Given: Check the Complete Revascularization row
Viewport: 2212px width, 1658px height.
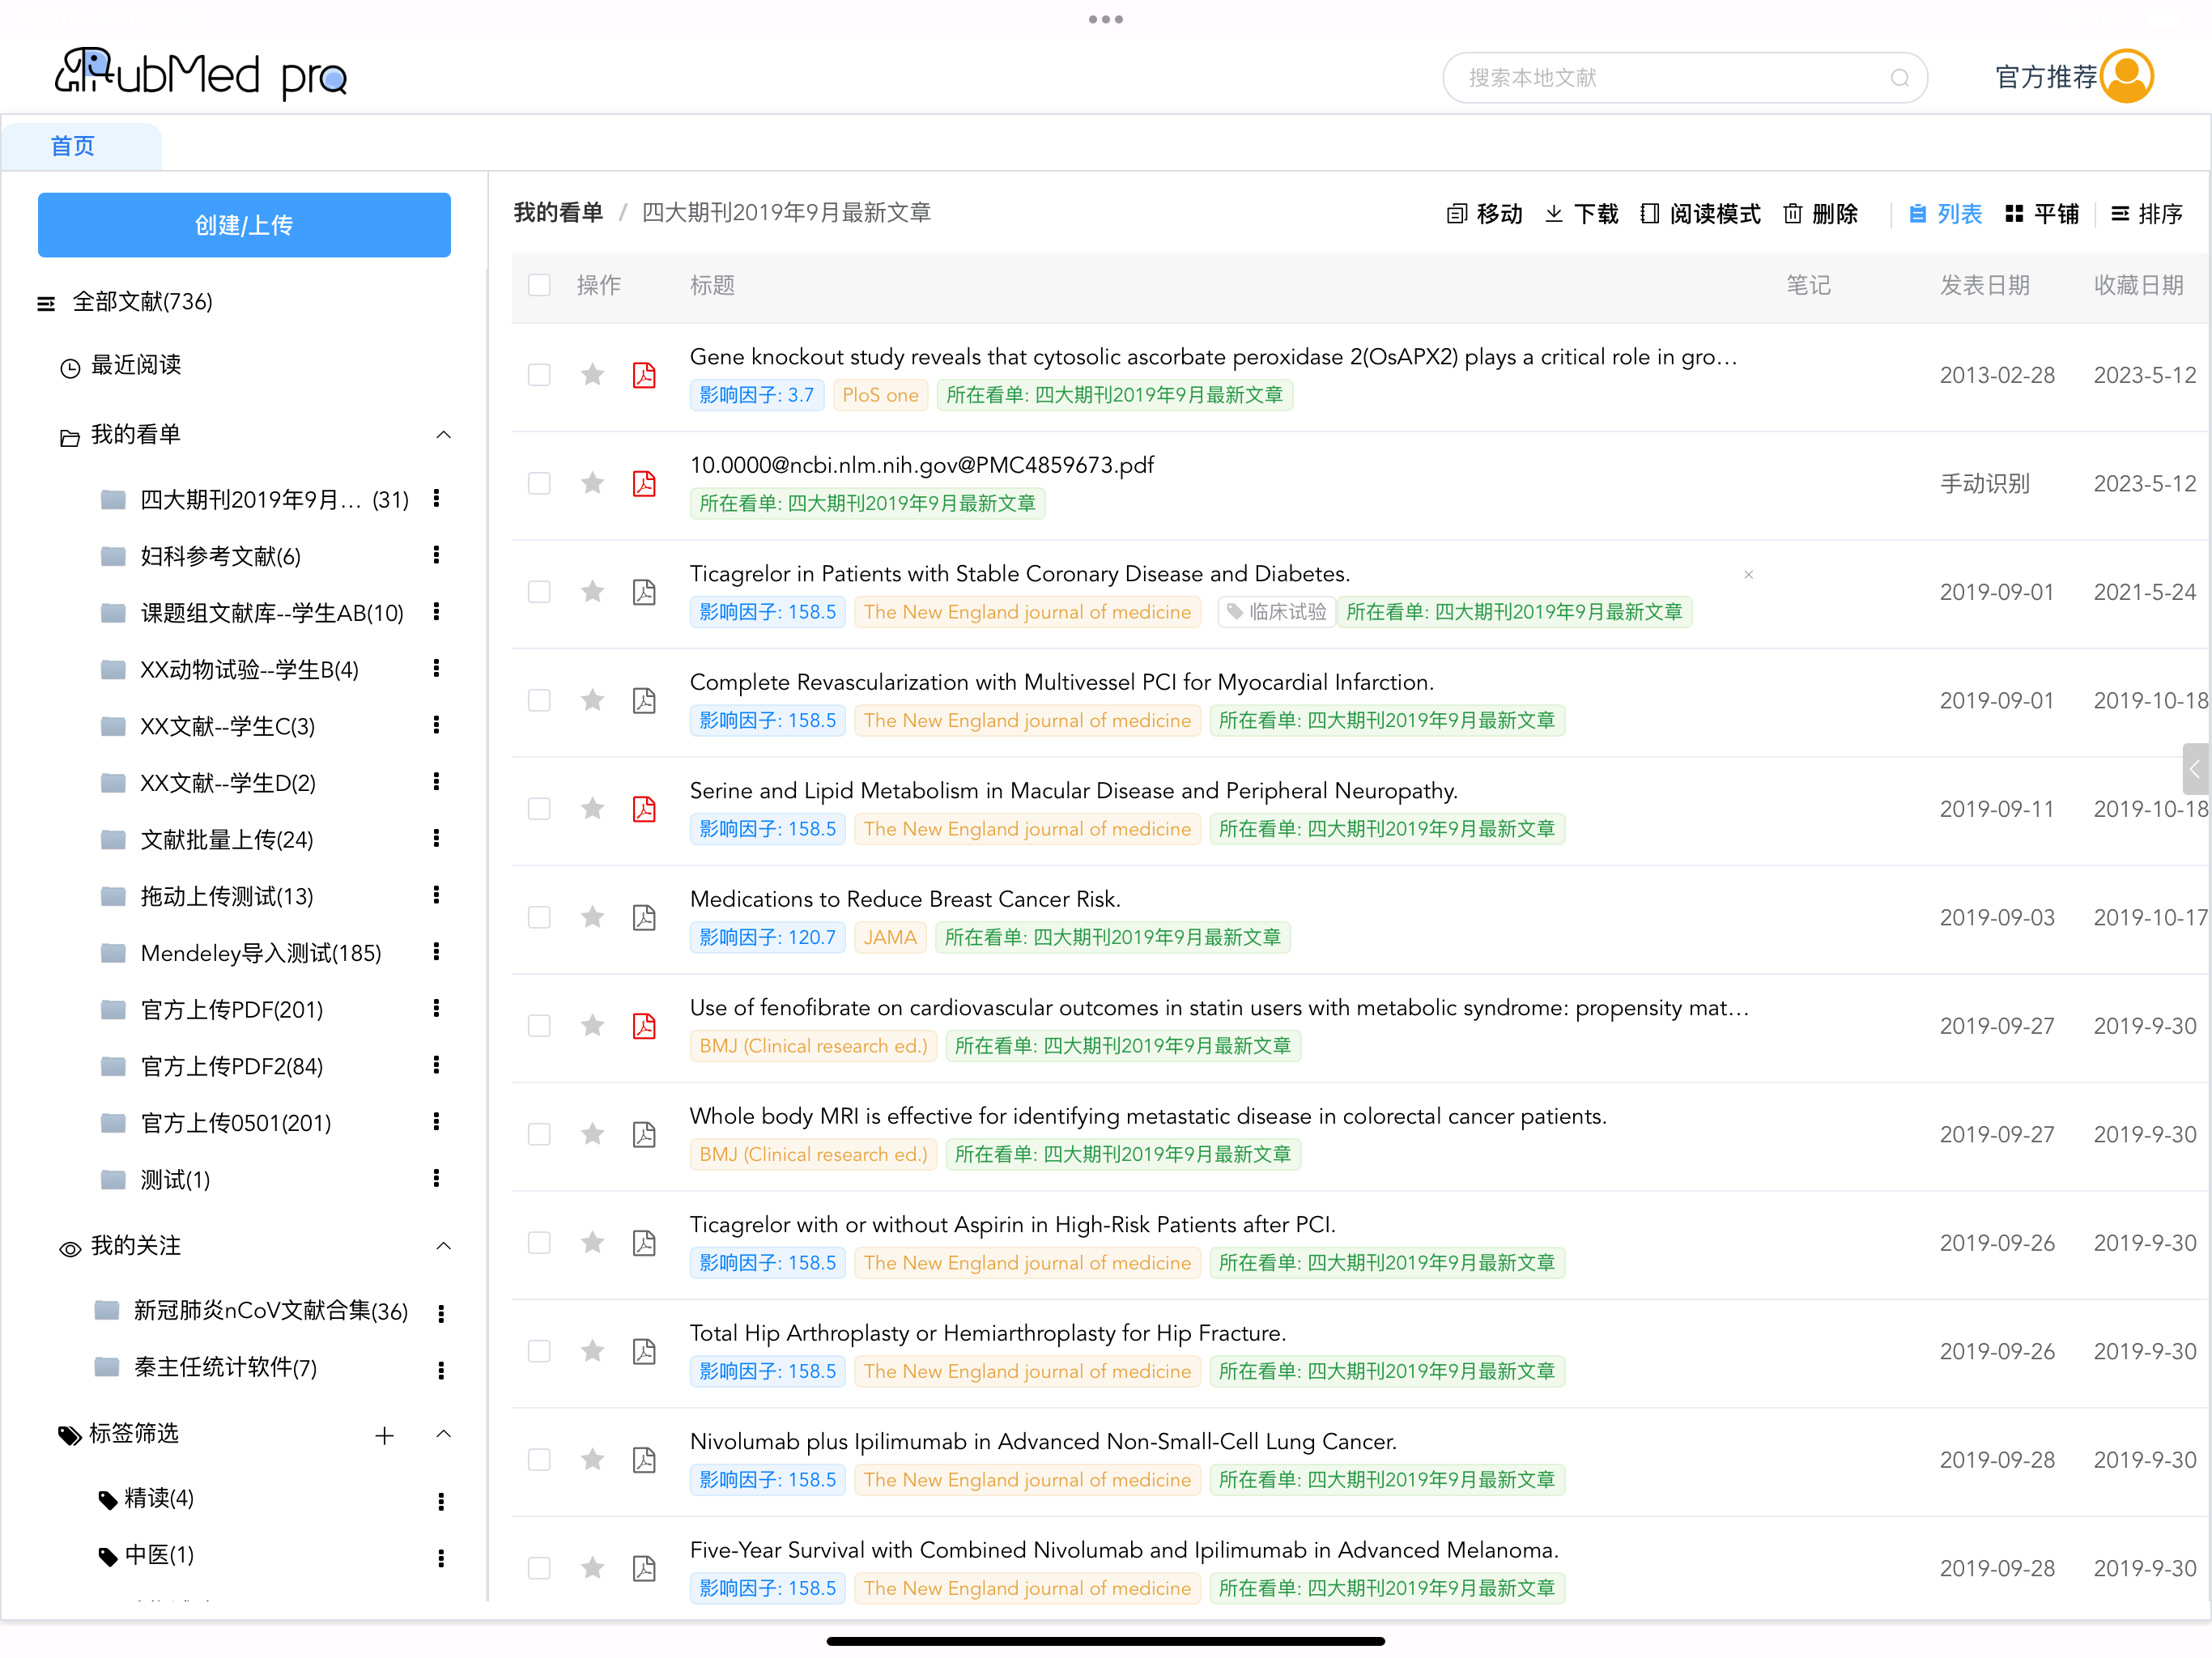Looking at the screenshot, I should click(x=539, y=700).
